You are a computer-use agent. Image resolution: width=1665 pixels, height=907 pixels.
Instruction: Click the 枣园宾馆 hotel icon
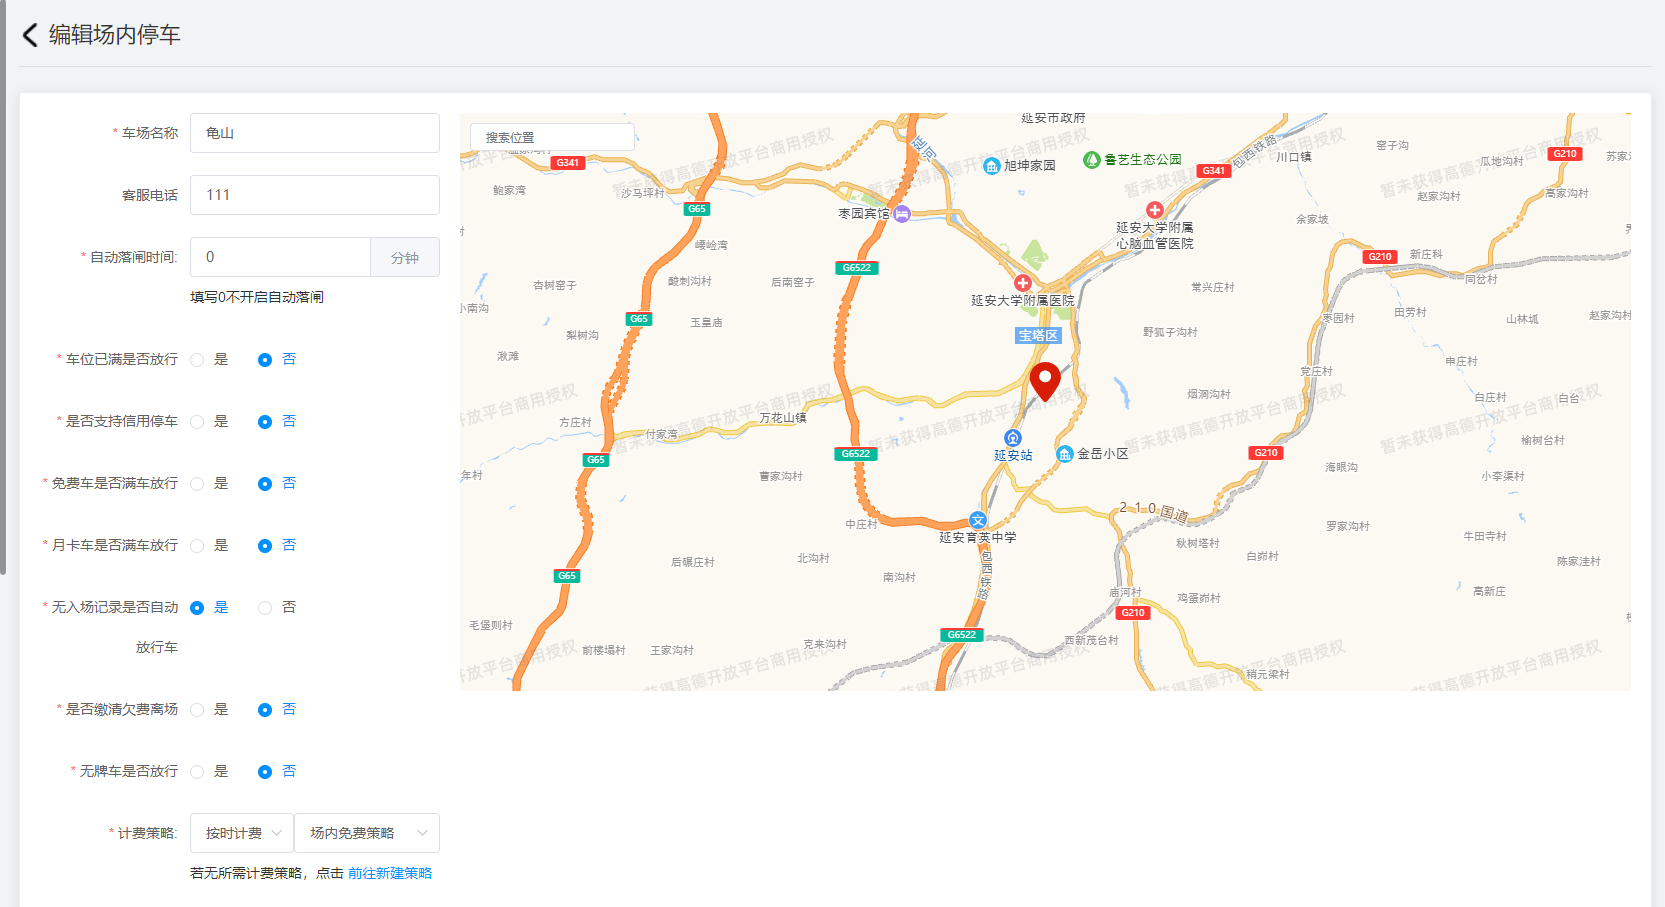pyautogui.click(x=902, y=213)
